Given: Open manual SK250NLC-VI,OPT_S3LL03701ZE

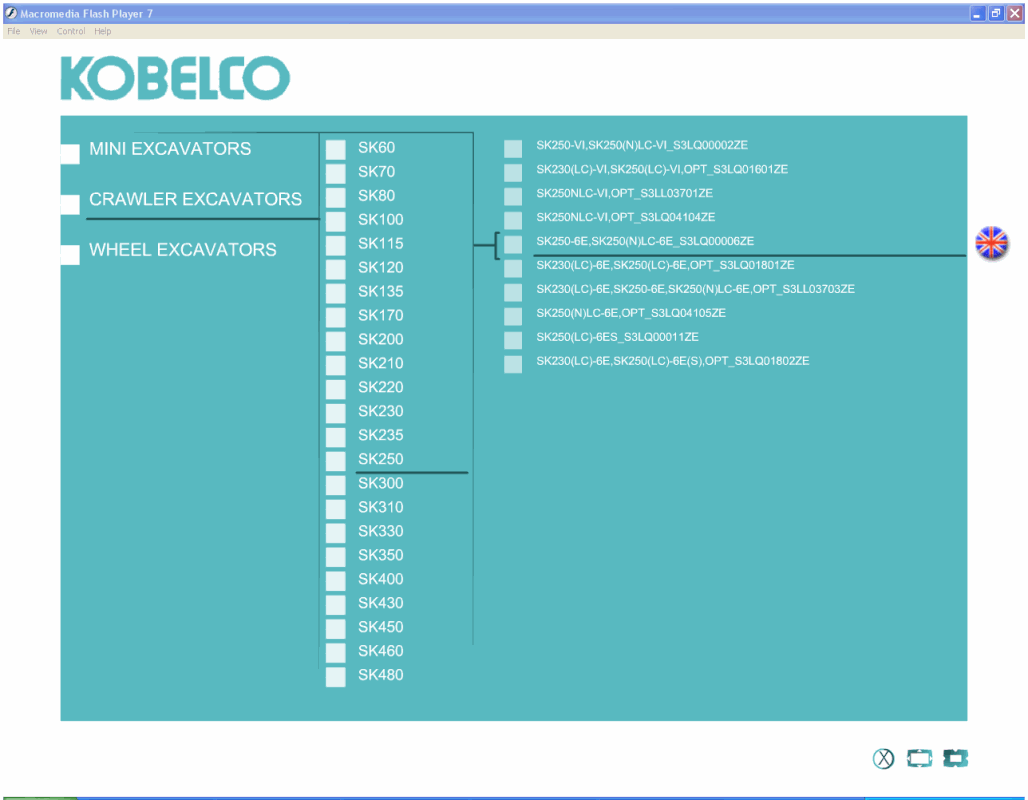Looking at the screenshot, I should (624, 193).
